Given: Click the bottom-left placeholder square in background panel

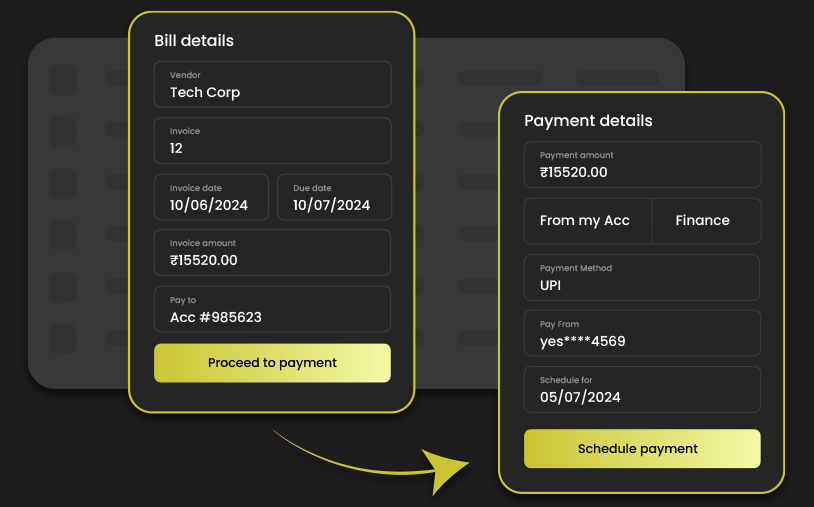Looking at the screenshot, I should pyautogui.click(x=63, y=337).
